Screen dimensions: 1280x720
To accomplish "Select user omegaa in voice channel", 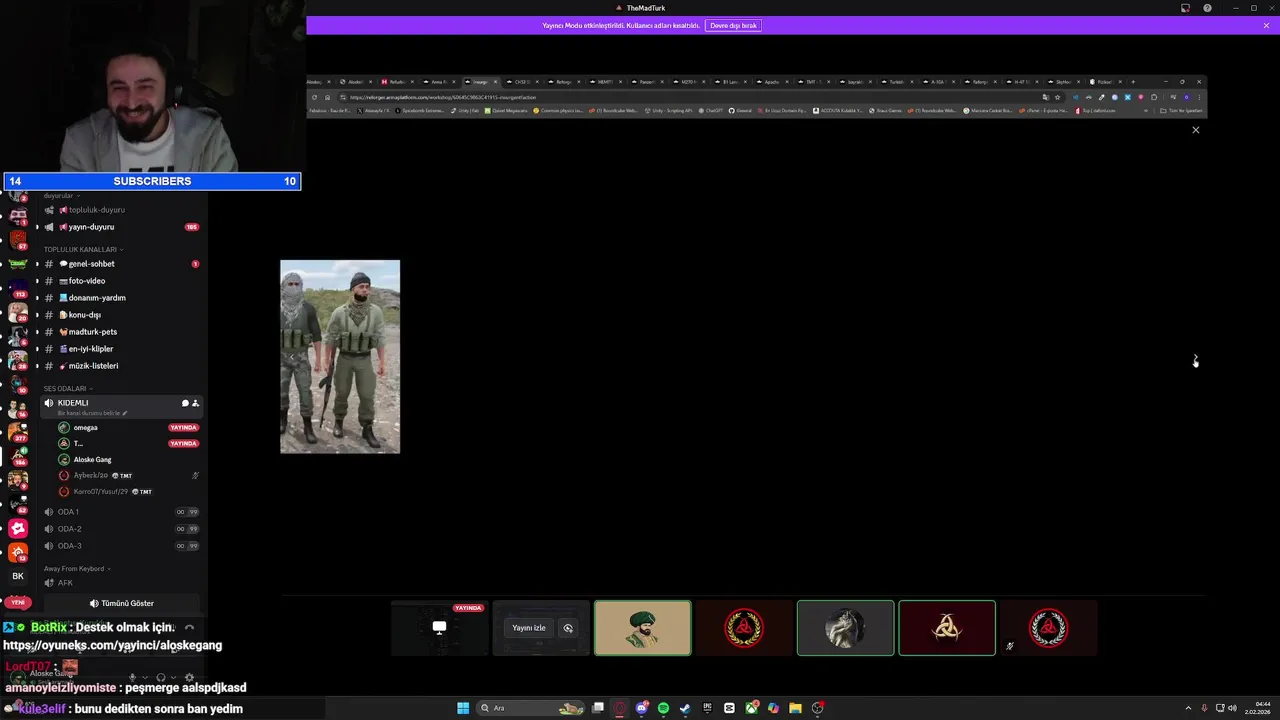I will point(127,428).
